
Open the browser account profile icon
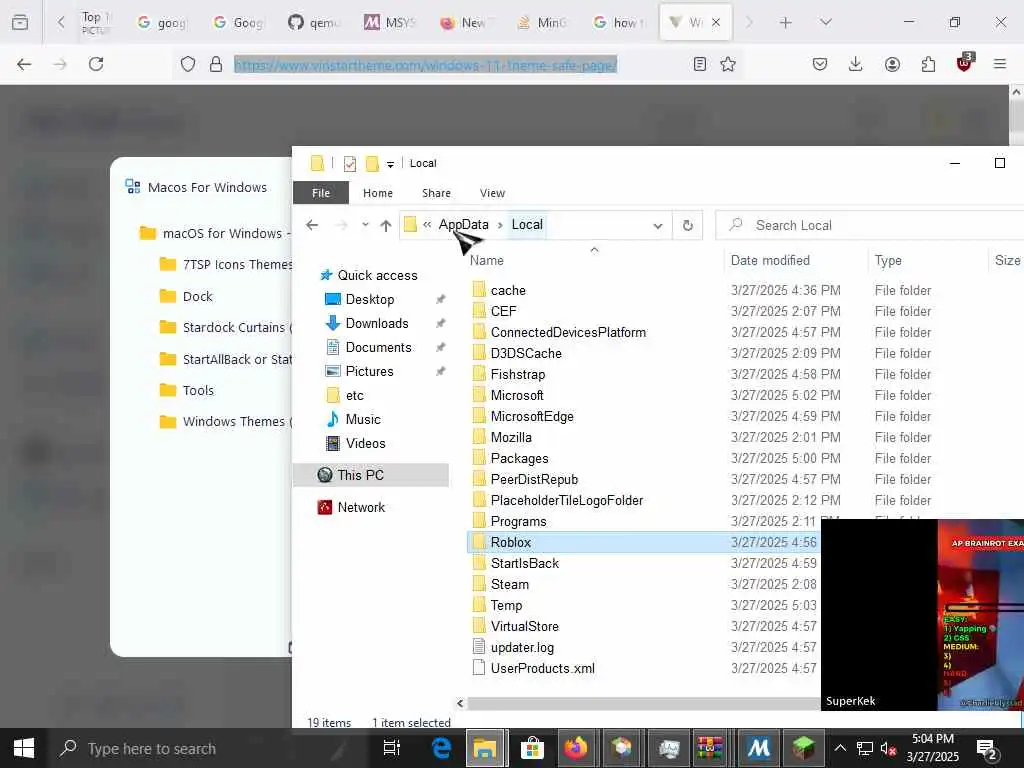coord(892,64)
